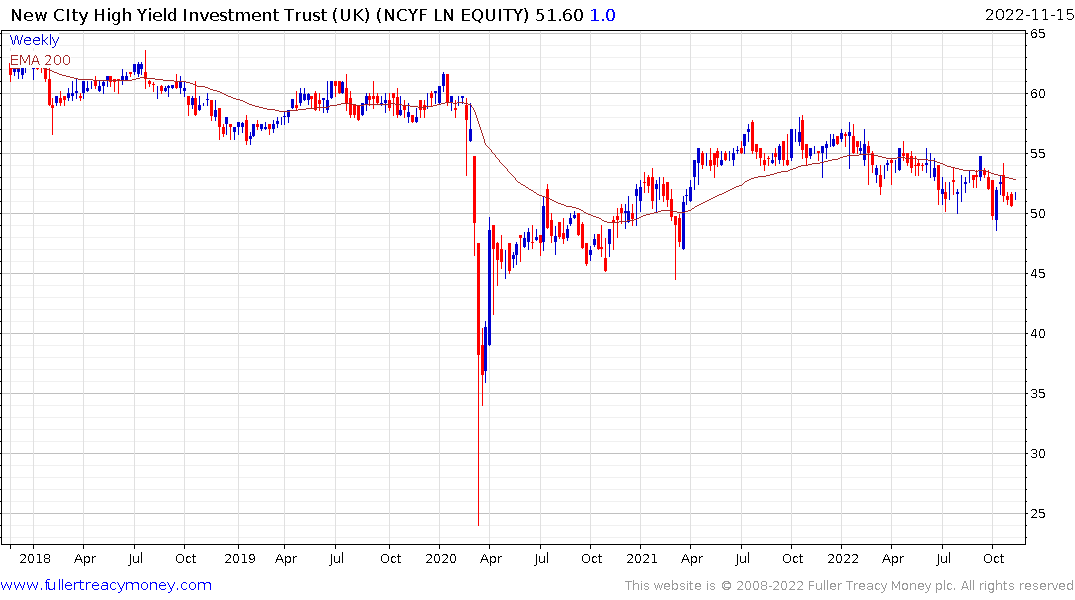
Task: Click the x-axis label '2022'
Action: (x=843, y=558)
